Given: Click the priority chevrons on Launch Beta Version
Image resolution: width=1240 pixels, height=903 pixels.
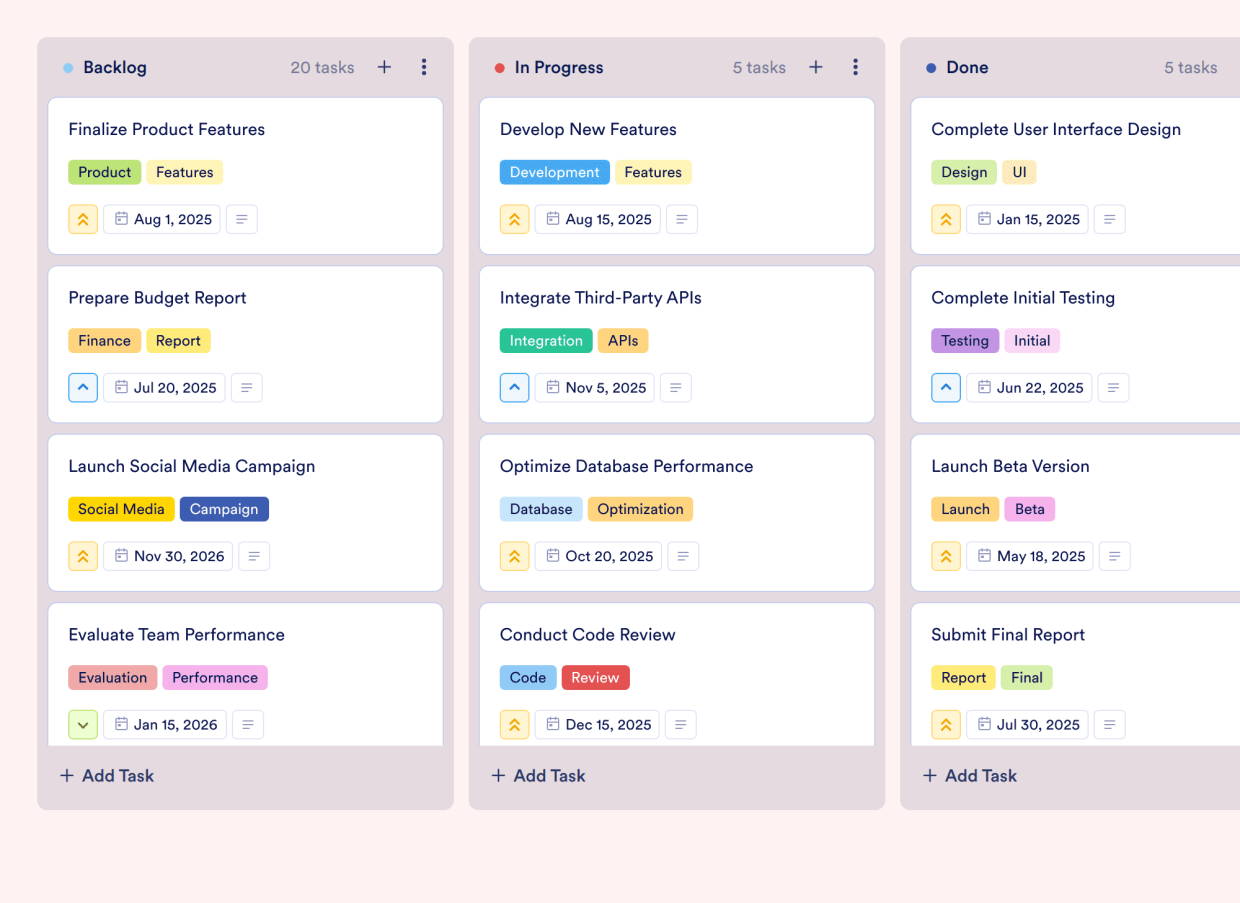Looking at the screenshot, I should pyautogui.click(x=945, y=556).
